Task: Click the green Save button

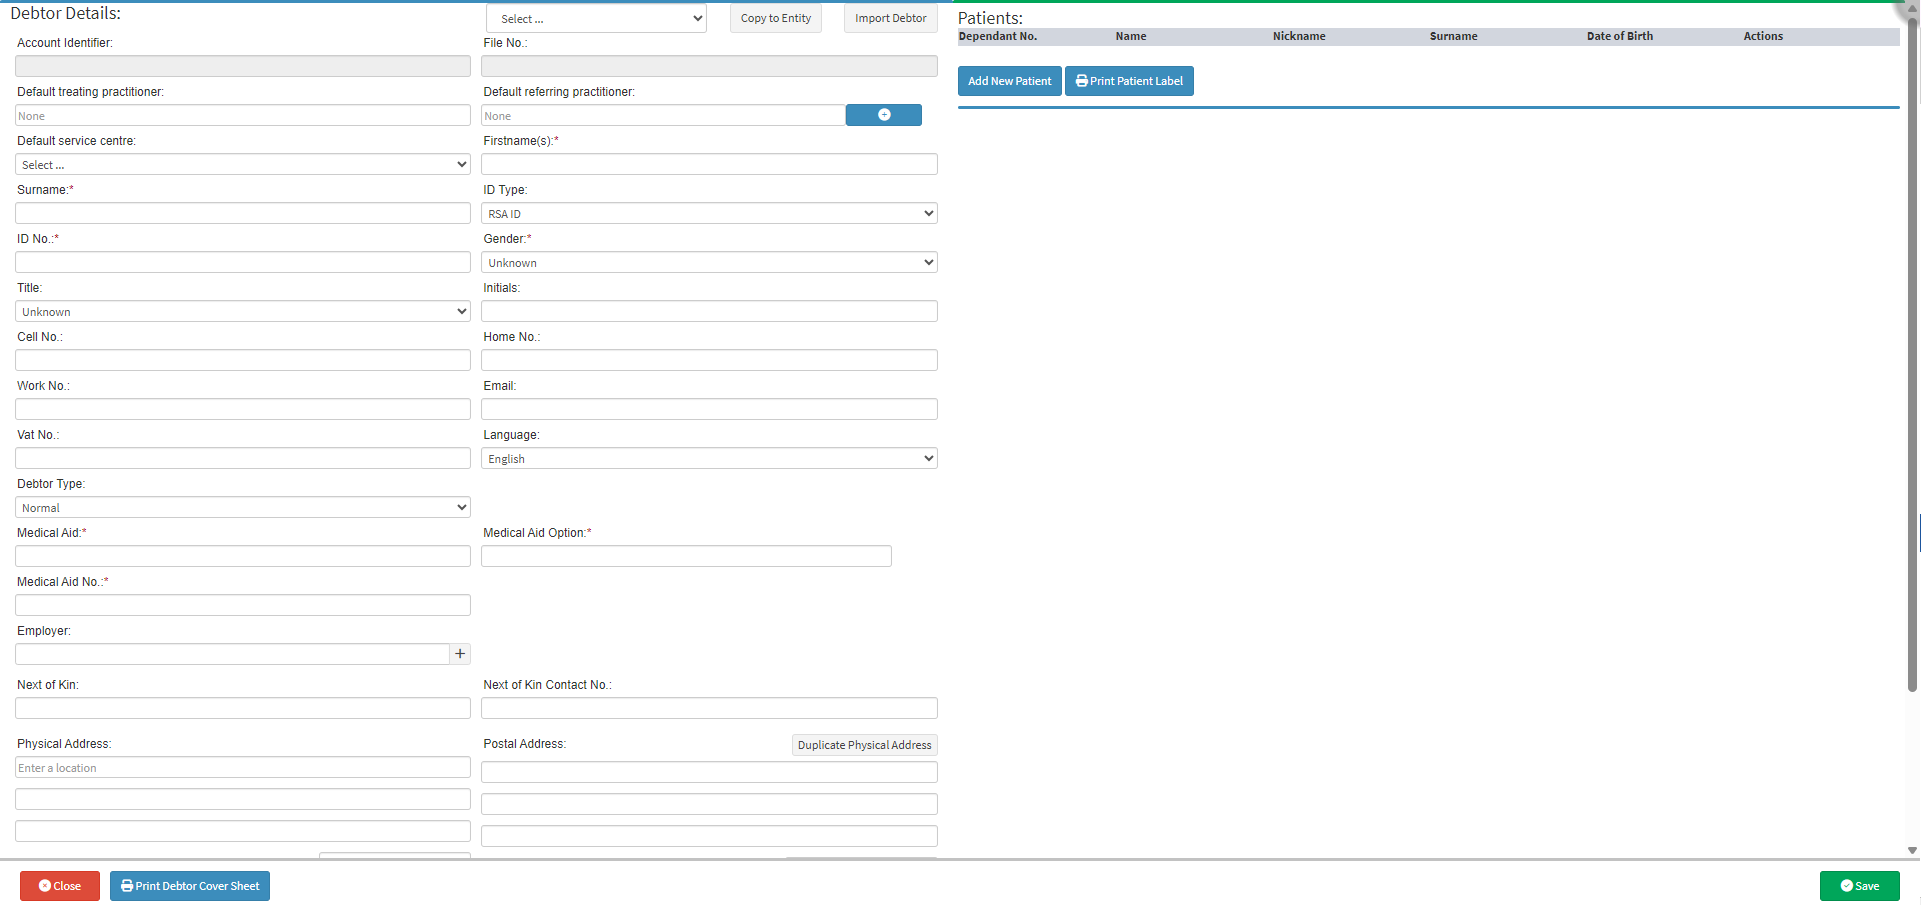Action: 1860,886
